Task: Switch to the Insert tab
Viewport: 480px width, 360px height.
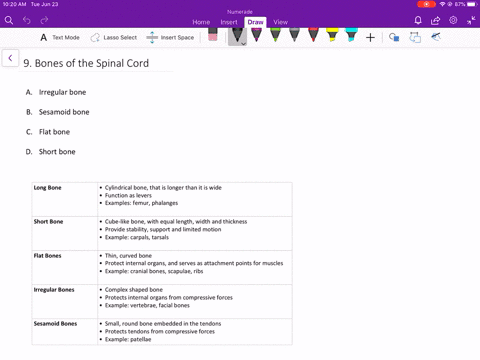Action: pos(229,22)
